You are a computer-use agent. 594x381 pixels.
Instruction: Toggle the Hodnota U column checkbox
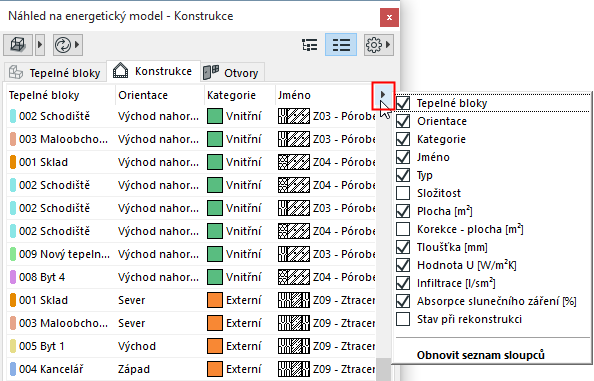(x=403, y=265)
